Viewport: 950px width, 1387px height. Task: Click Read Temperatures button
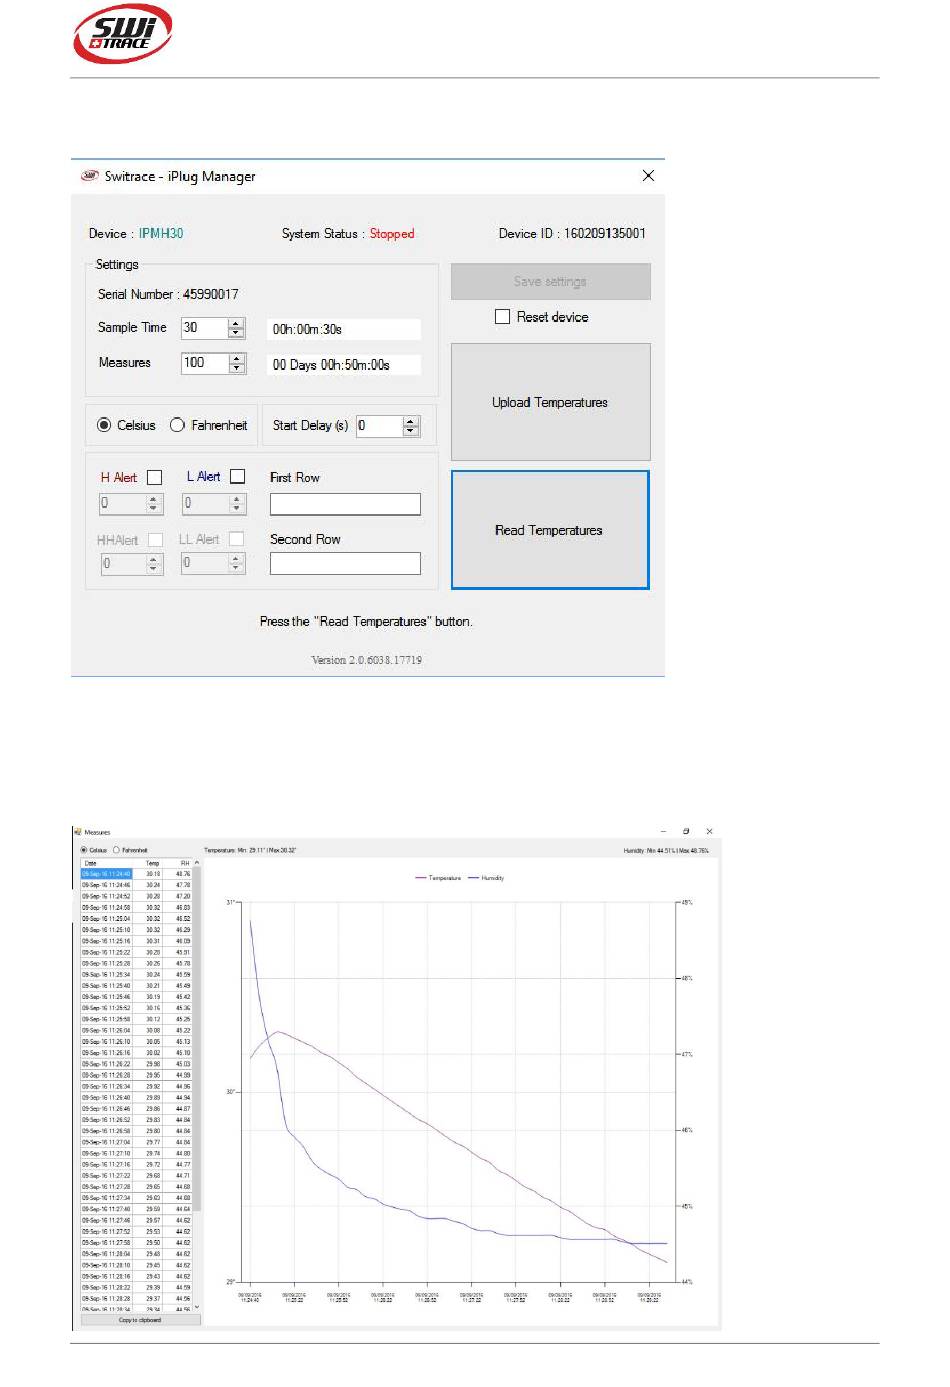(x=550, y=530)
